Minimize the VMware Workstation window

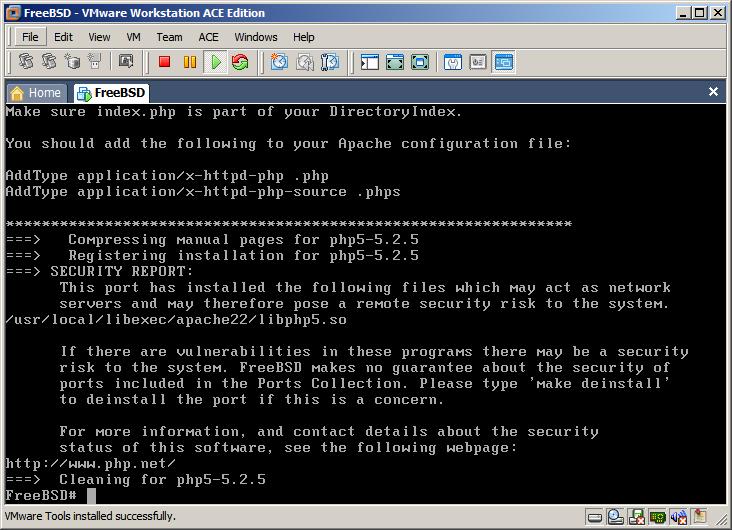pyautogui.click(x=683, y=13)
